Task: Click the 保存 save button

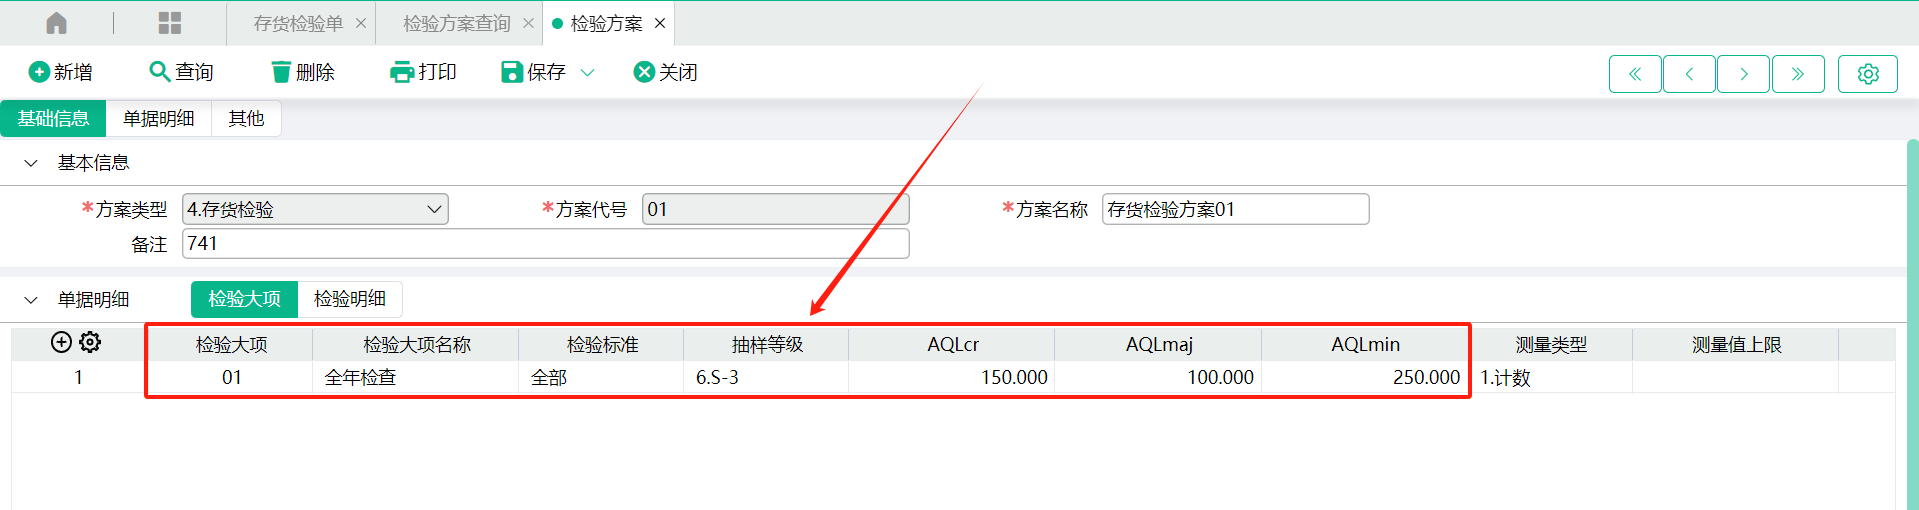Action: pyautogui.click(x=534, y=72)
